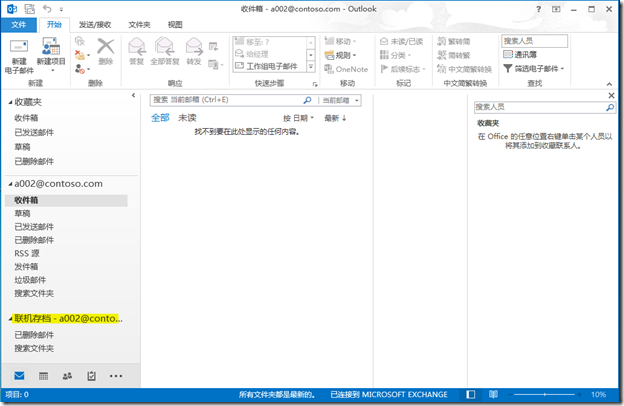Expand the Quick Steps gallery
The image size is (624, 406).
311,66
